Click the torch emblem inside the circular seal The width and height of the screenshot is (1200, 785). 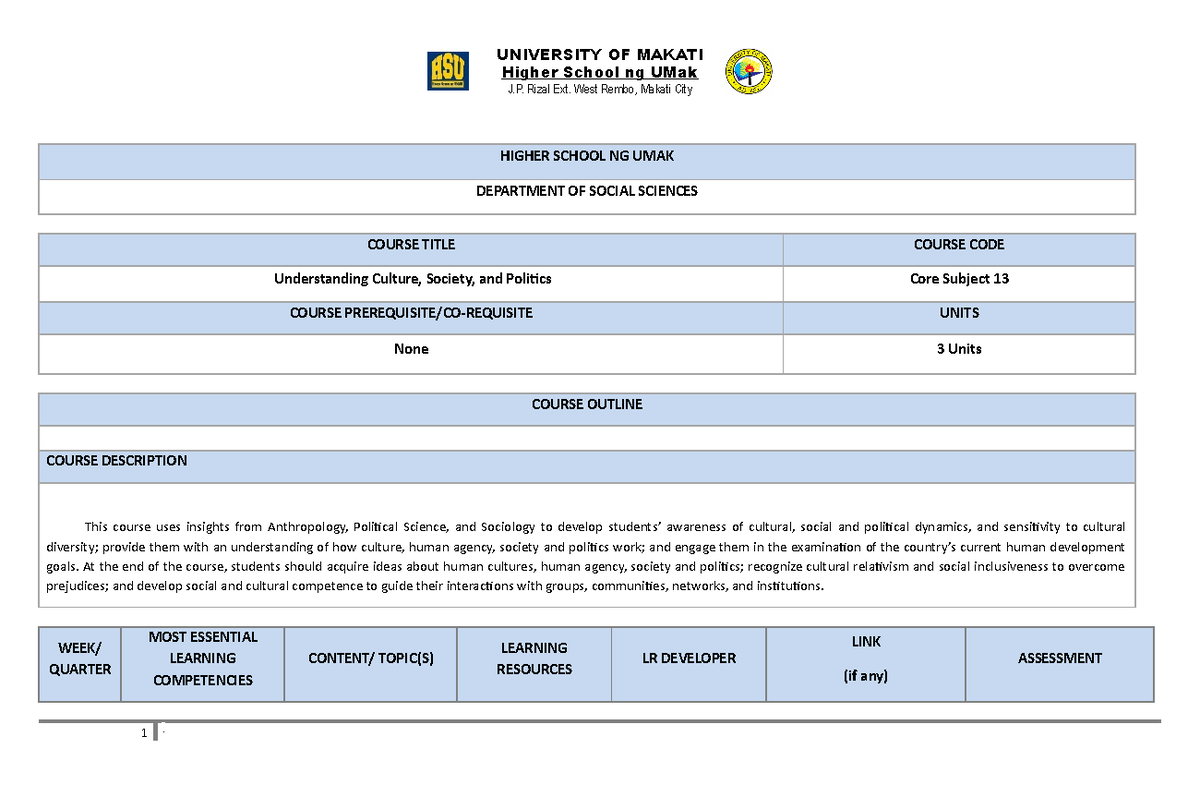(748, 68)
